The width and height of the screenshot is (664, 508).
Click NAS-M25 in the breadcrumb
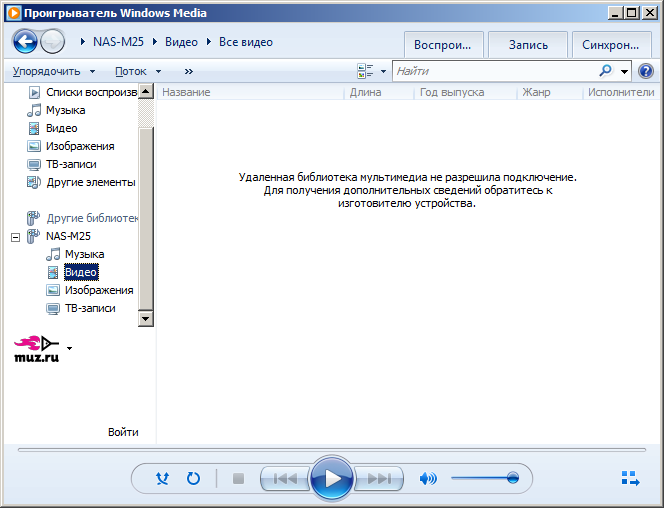[x=118, y=42]
